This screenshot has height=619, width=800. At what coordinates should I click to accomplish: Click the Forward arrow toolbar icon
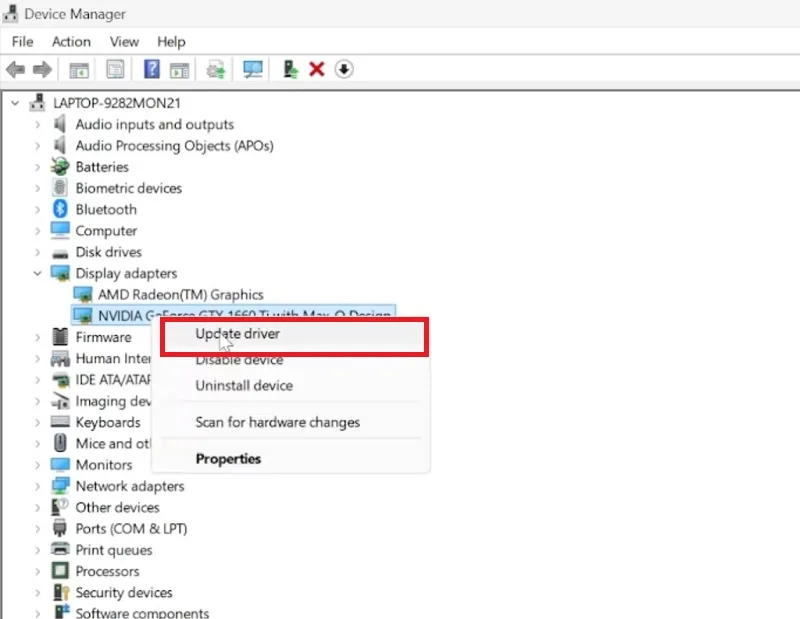click(42, 69)
